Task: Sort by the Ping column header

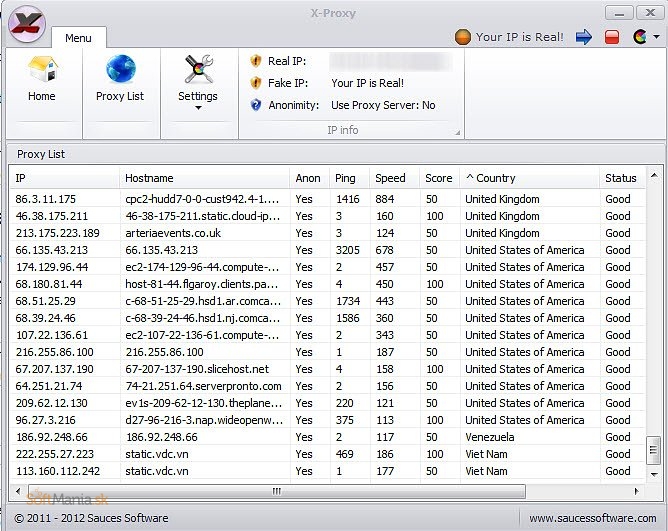Action: (x=350, y=178)
